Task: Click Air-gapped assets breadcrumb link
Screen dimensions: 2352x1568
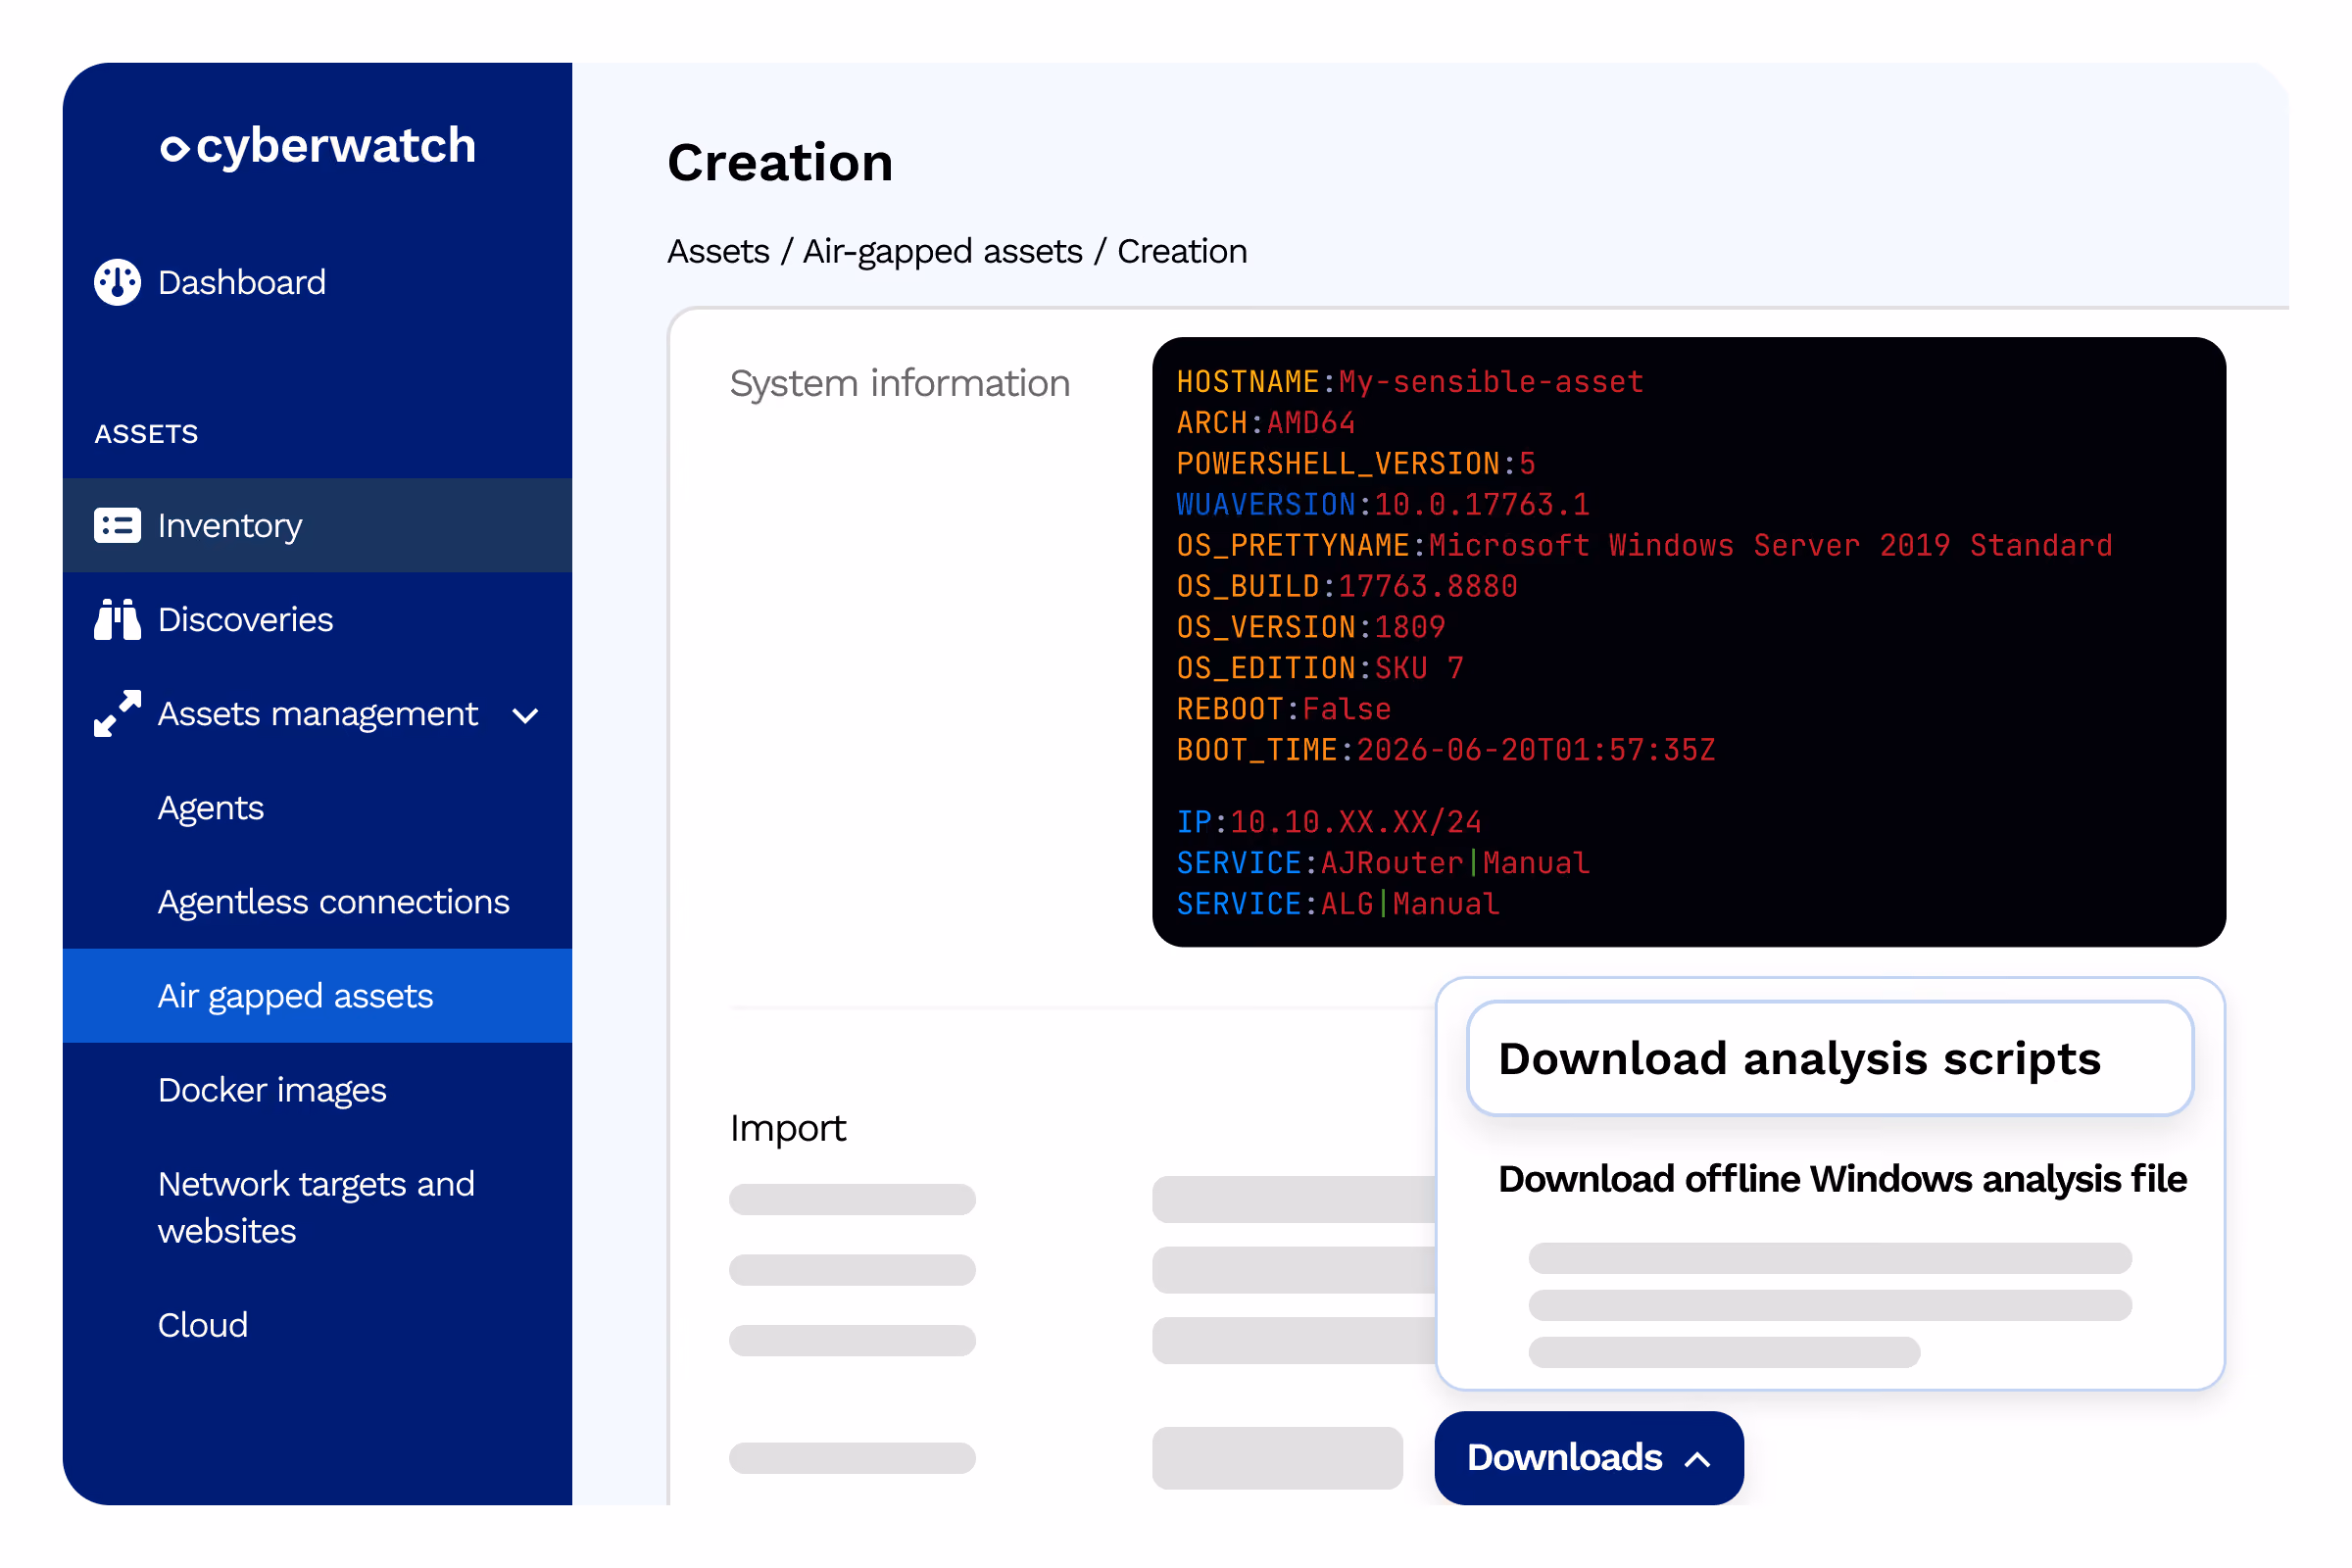Action: pyautogui.click(x=943, y=251)
